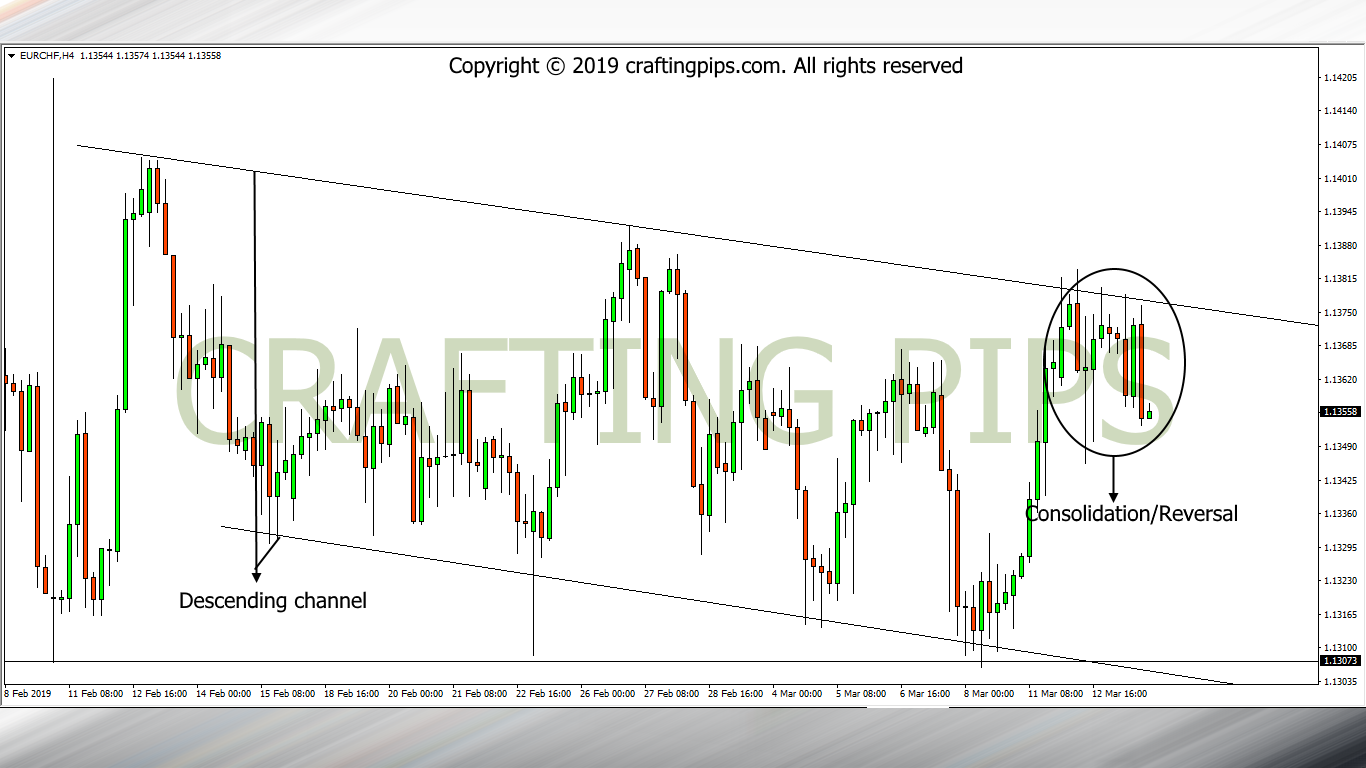1366x768 pixels.
Task: Click the 'Consolidation/Reversal' text label
Action: (1131, 514)
